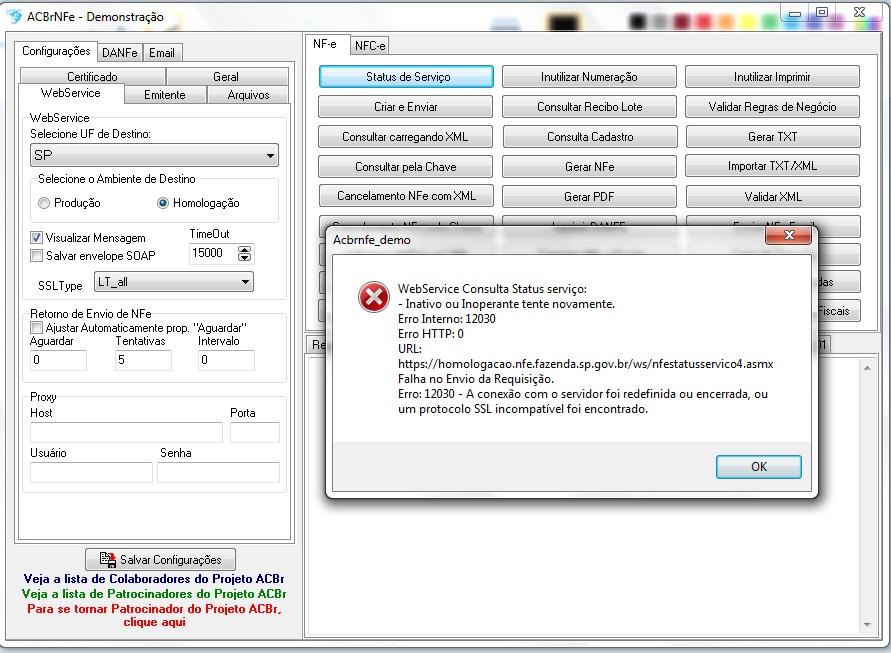This screenshot has height=653, width=891.
Task: Click the Salvar Configurações button
Action: [x=160, y=560]
